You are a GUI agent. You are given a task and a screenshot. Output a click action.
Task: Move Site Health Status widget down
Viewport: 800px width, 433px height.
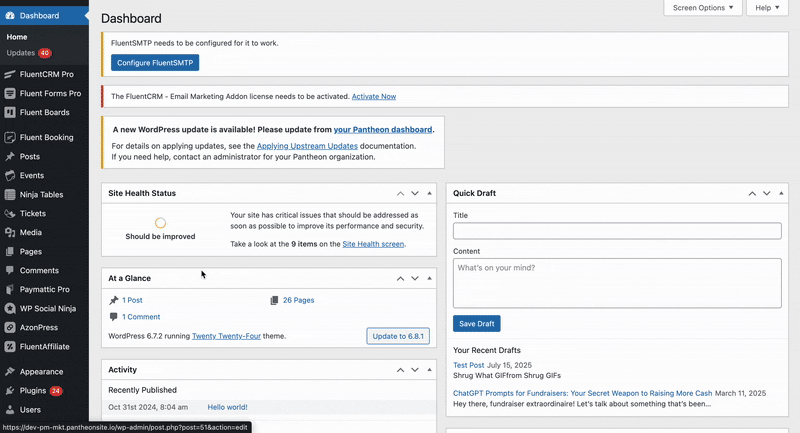coord(415,193)
